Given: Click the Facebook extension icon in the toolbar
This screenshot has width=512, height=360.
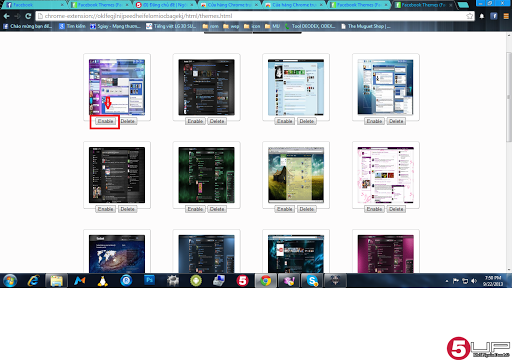Looking at the screenshot, I should [494, 16].
